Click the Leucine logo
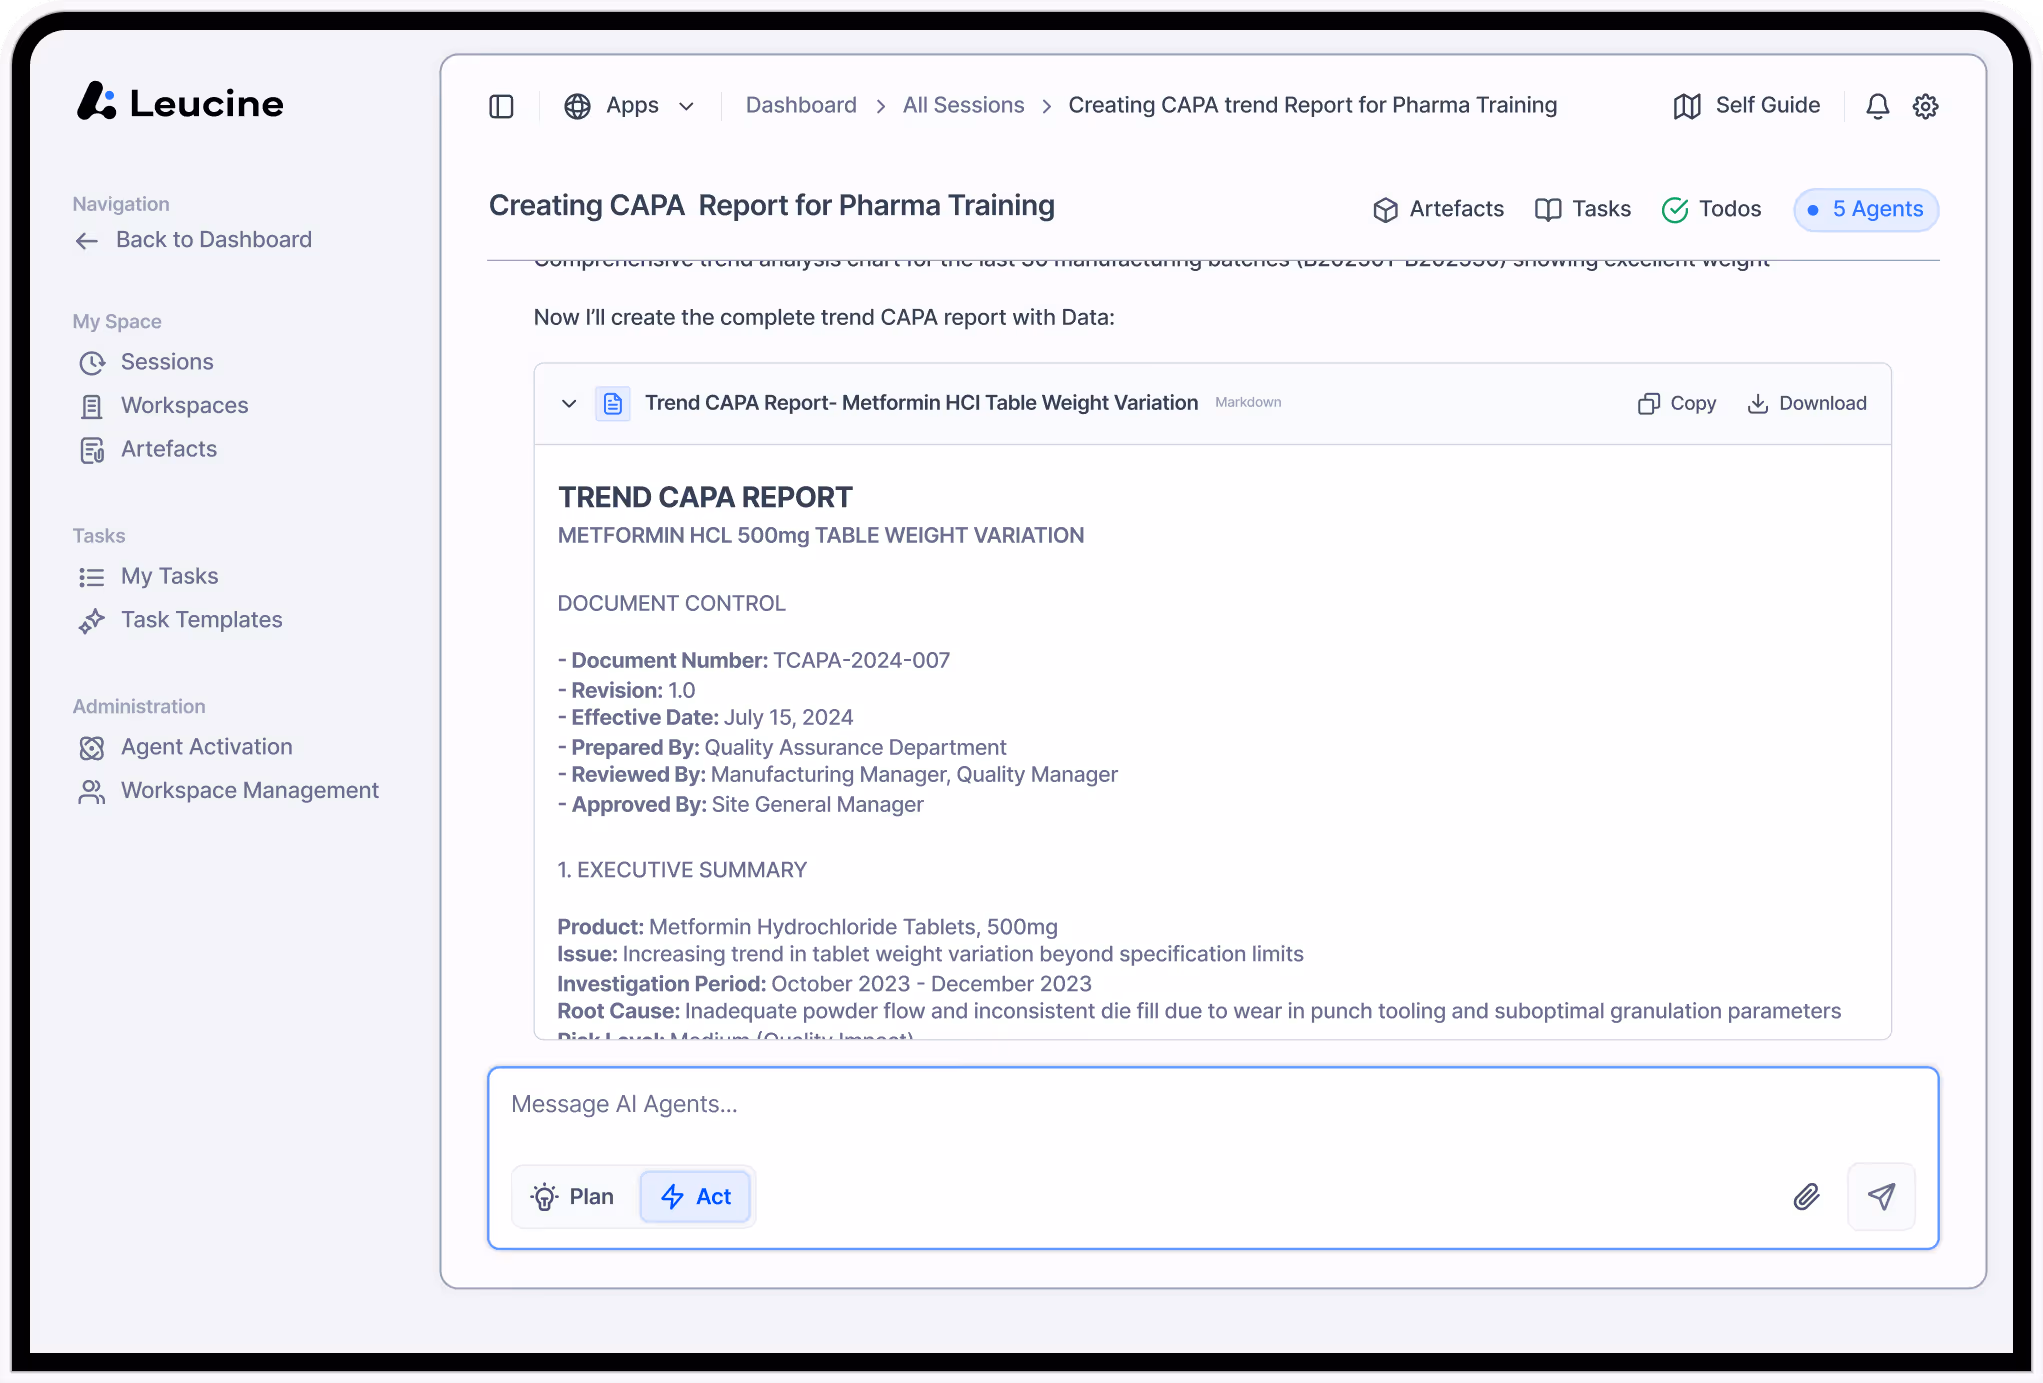This screenshot has width=2043, height=1383. (180, 102)
